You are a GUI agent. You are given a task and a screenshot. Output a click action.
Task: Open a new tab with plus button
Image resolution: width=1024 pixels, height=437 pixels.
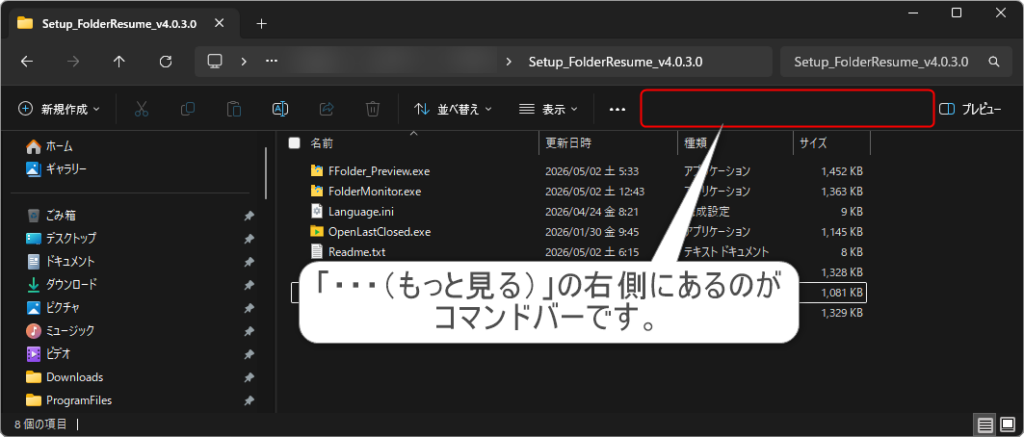click(x=262, y=24)
